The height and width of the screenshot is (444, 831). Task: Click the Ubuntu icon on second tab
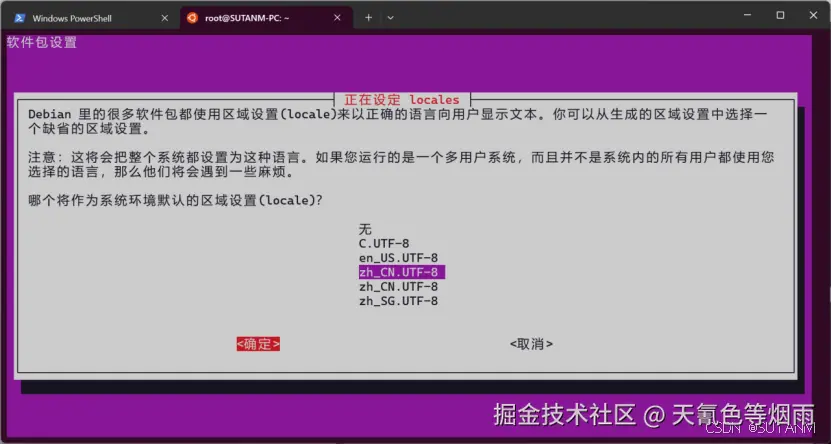coord(192,18)
